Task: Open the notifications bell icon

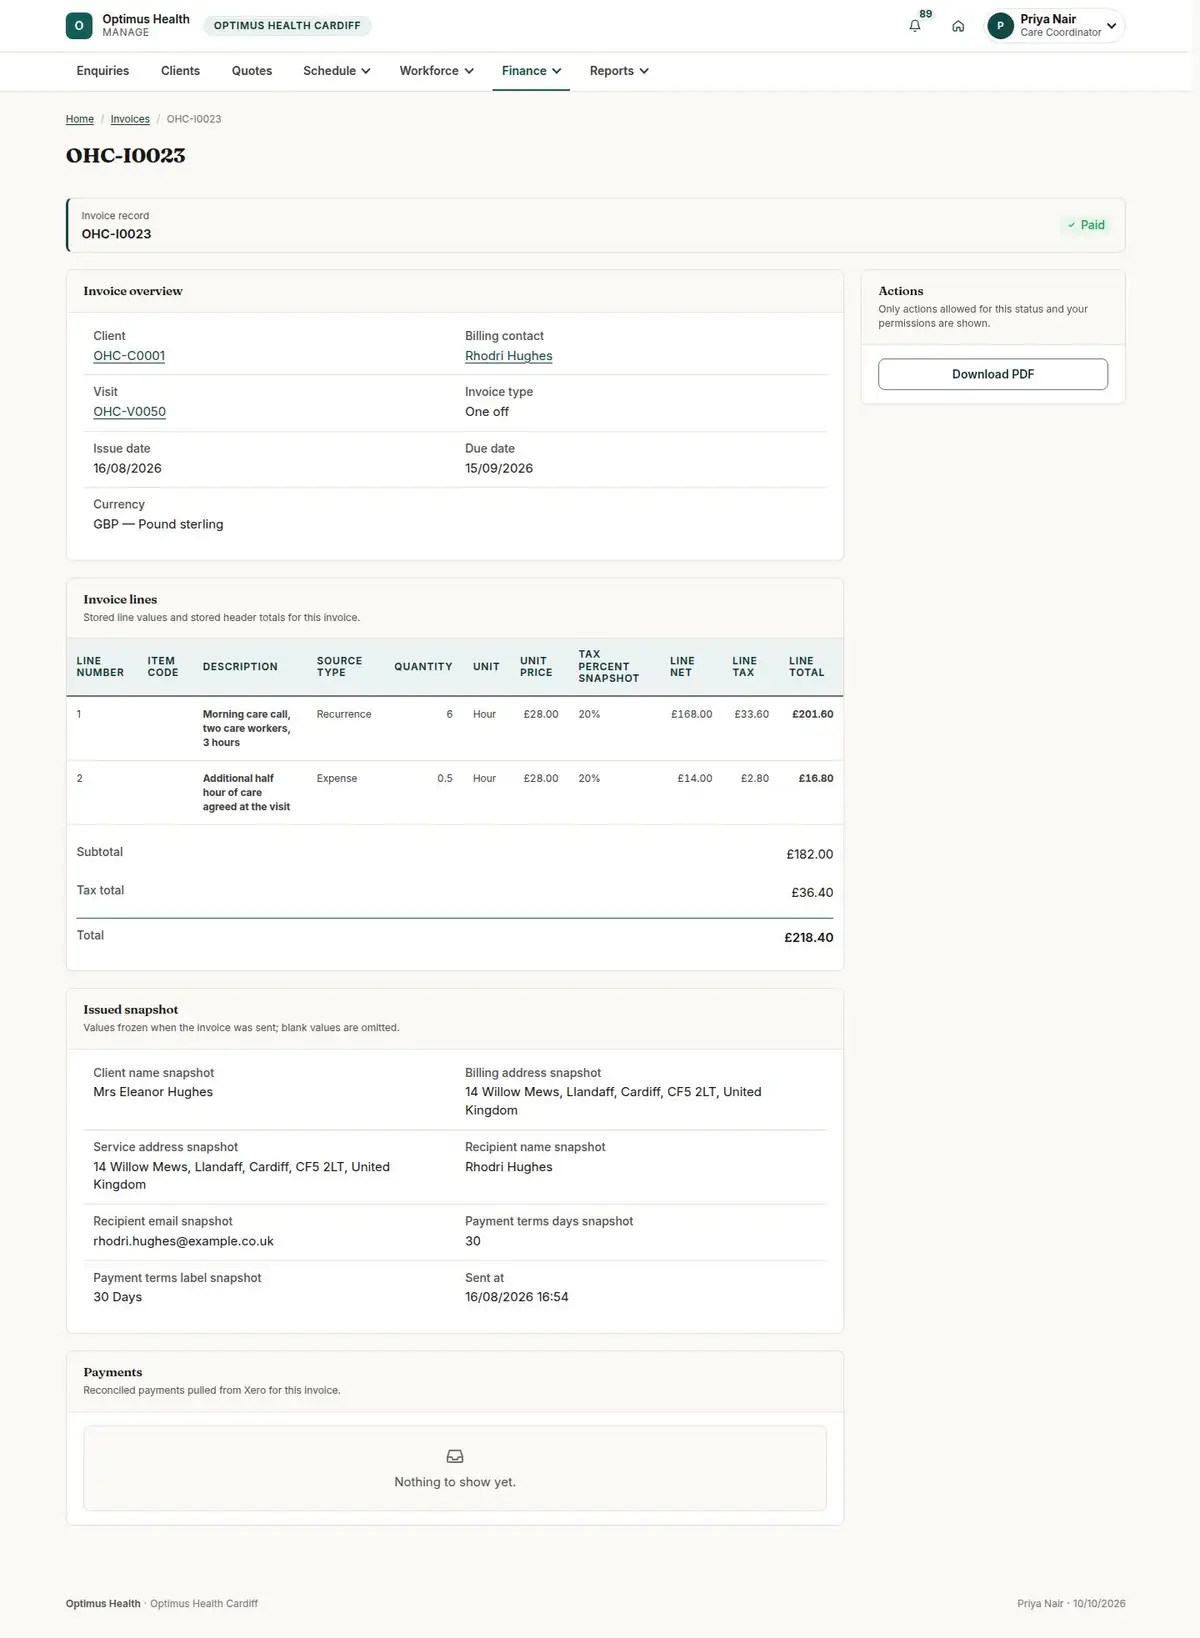Action: coord(915,26)
